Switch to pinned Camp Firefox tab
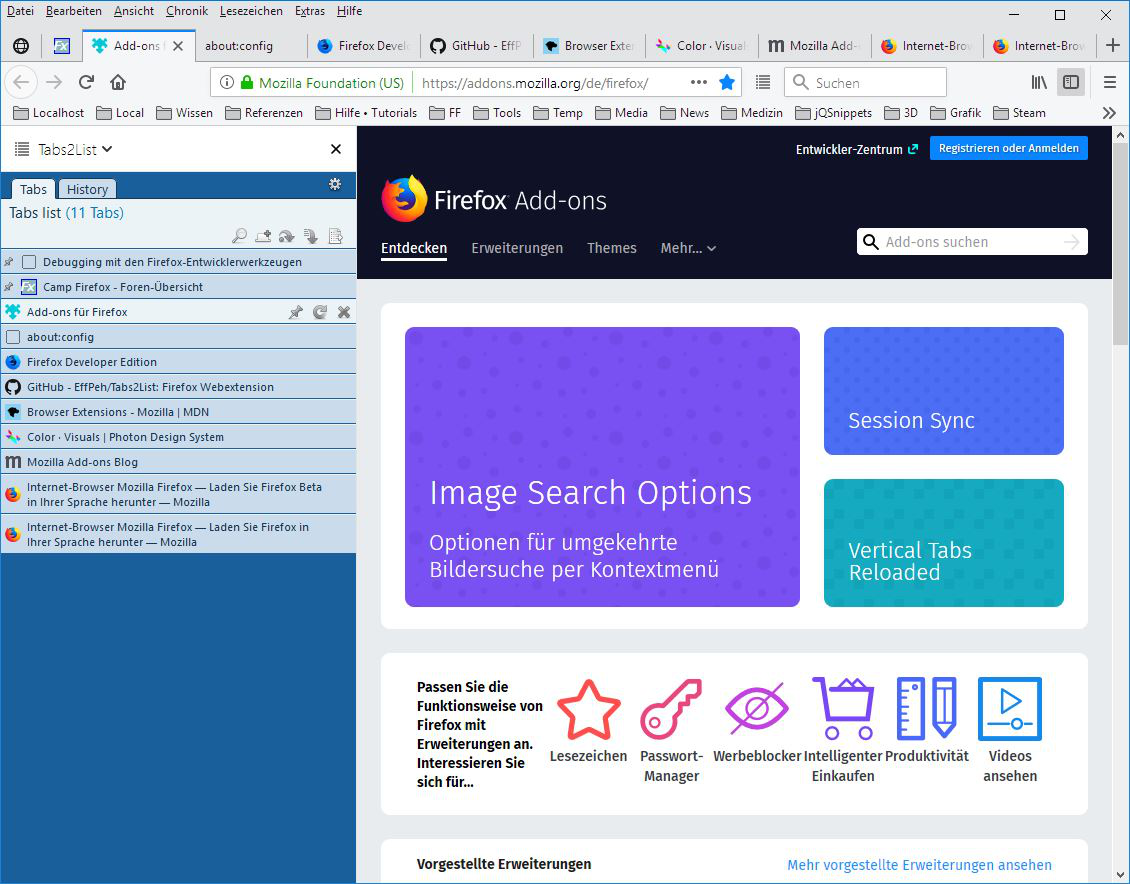 [x=62, y=45]
